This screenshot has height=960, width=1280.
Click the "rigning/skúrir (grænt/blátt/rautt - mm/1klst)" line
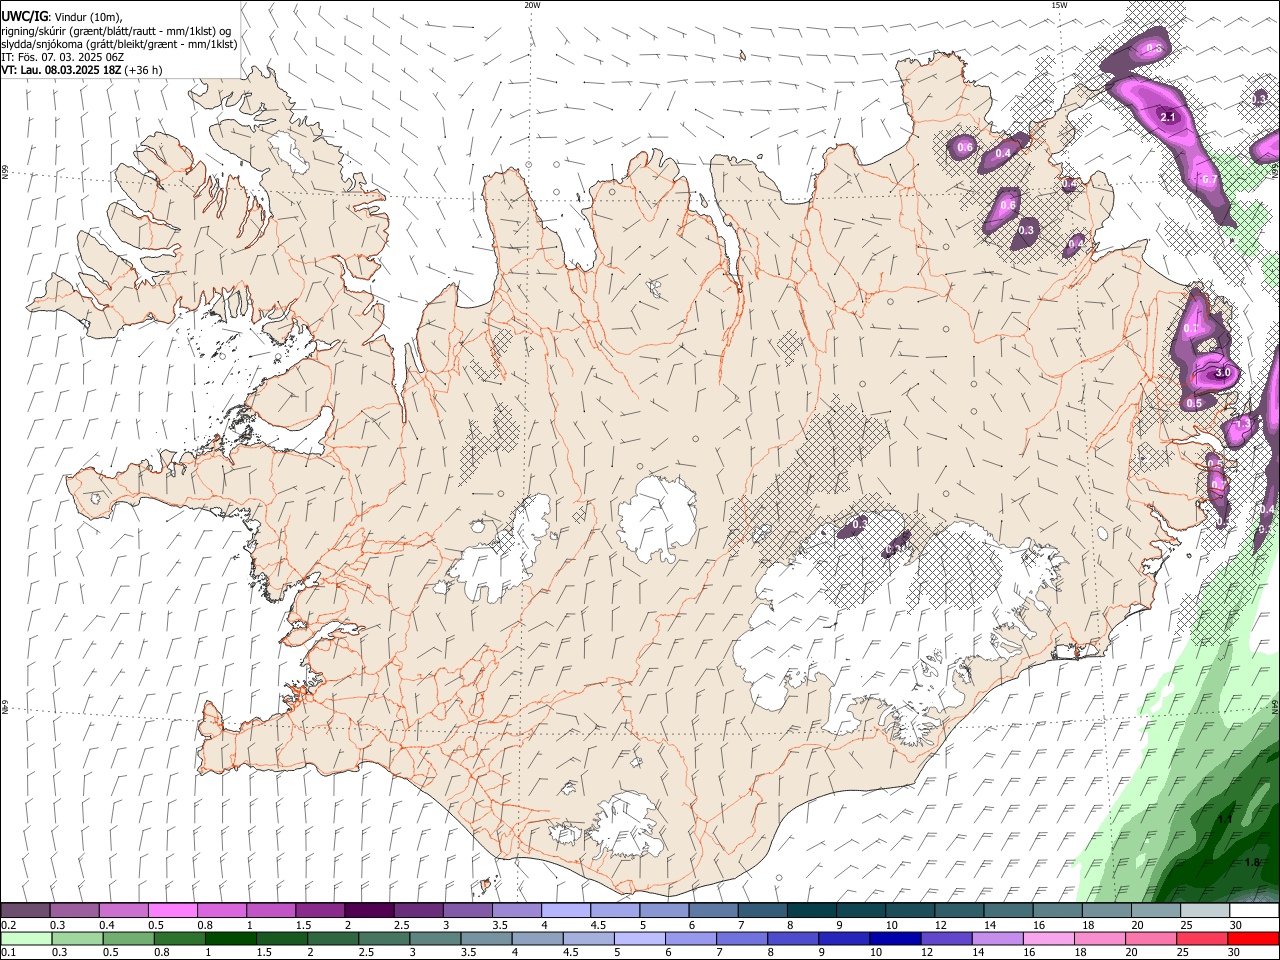(x=116, y=31)
